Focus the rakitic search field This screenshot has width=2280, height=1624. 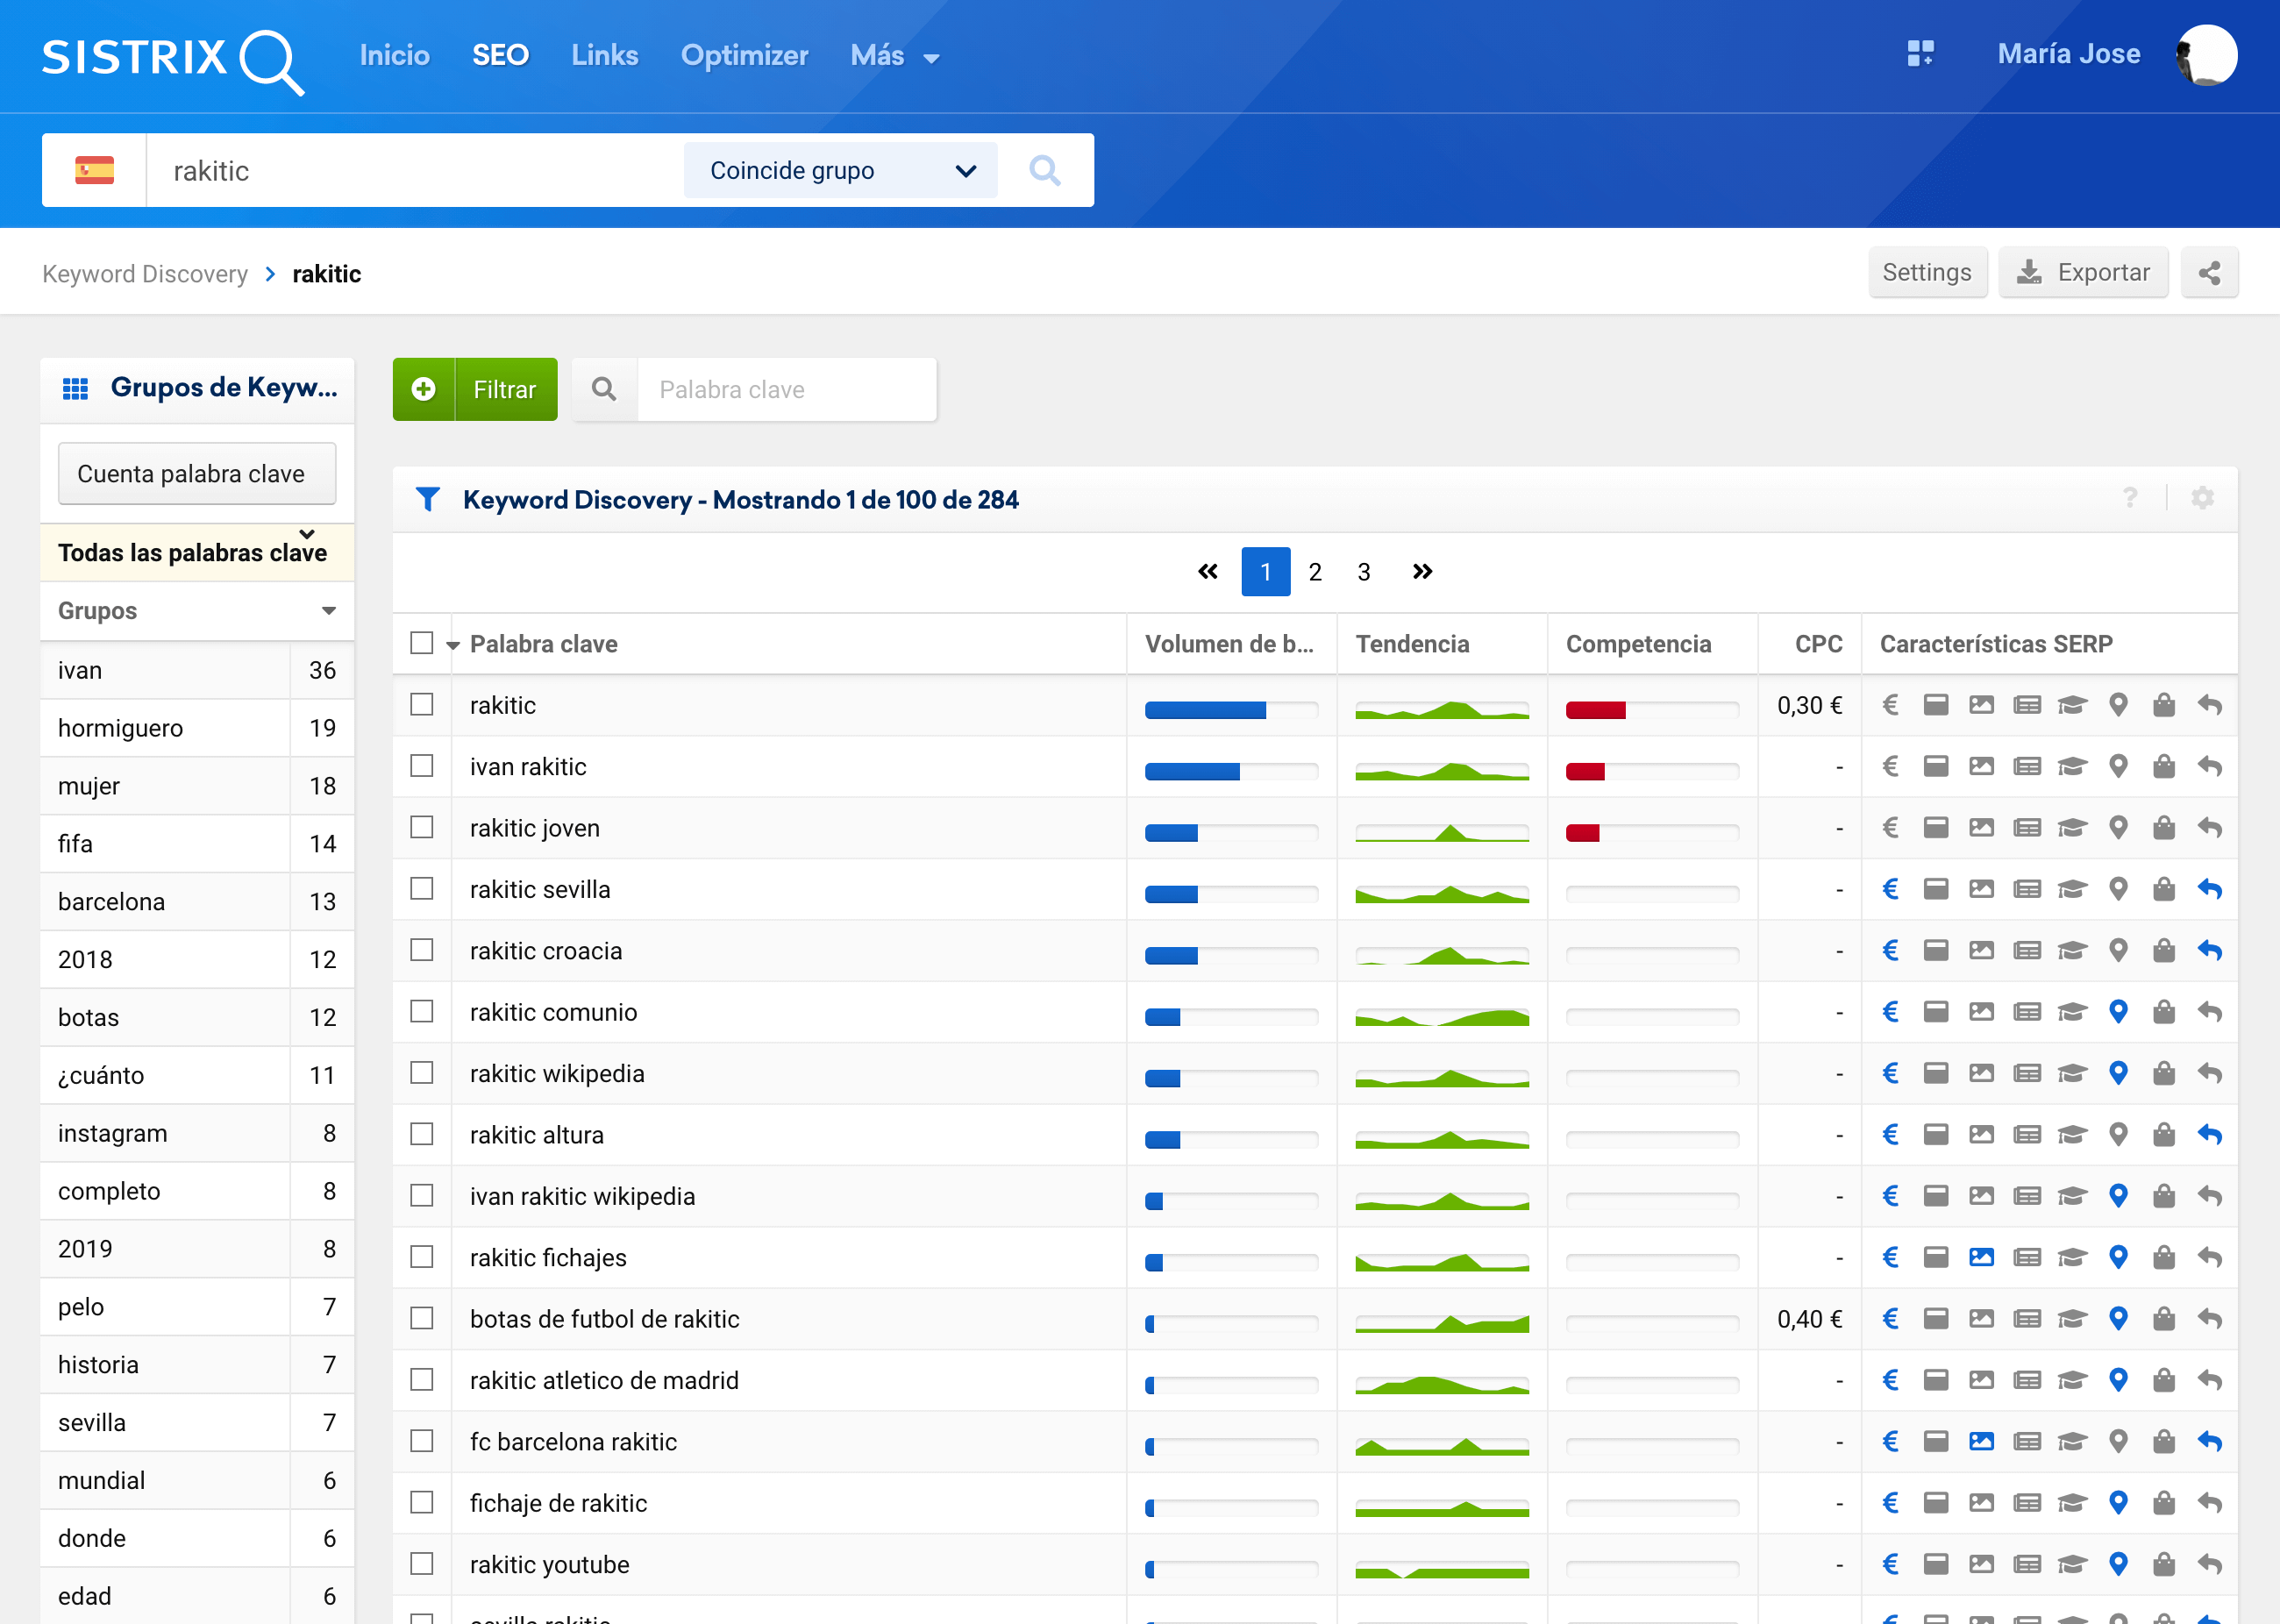[x=415, y=170]
